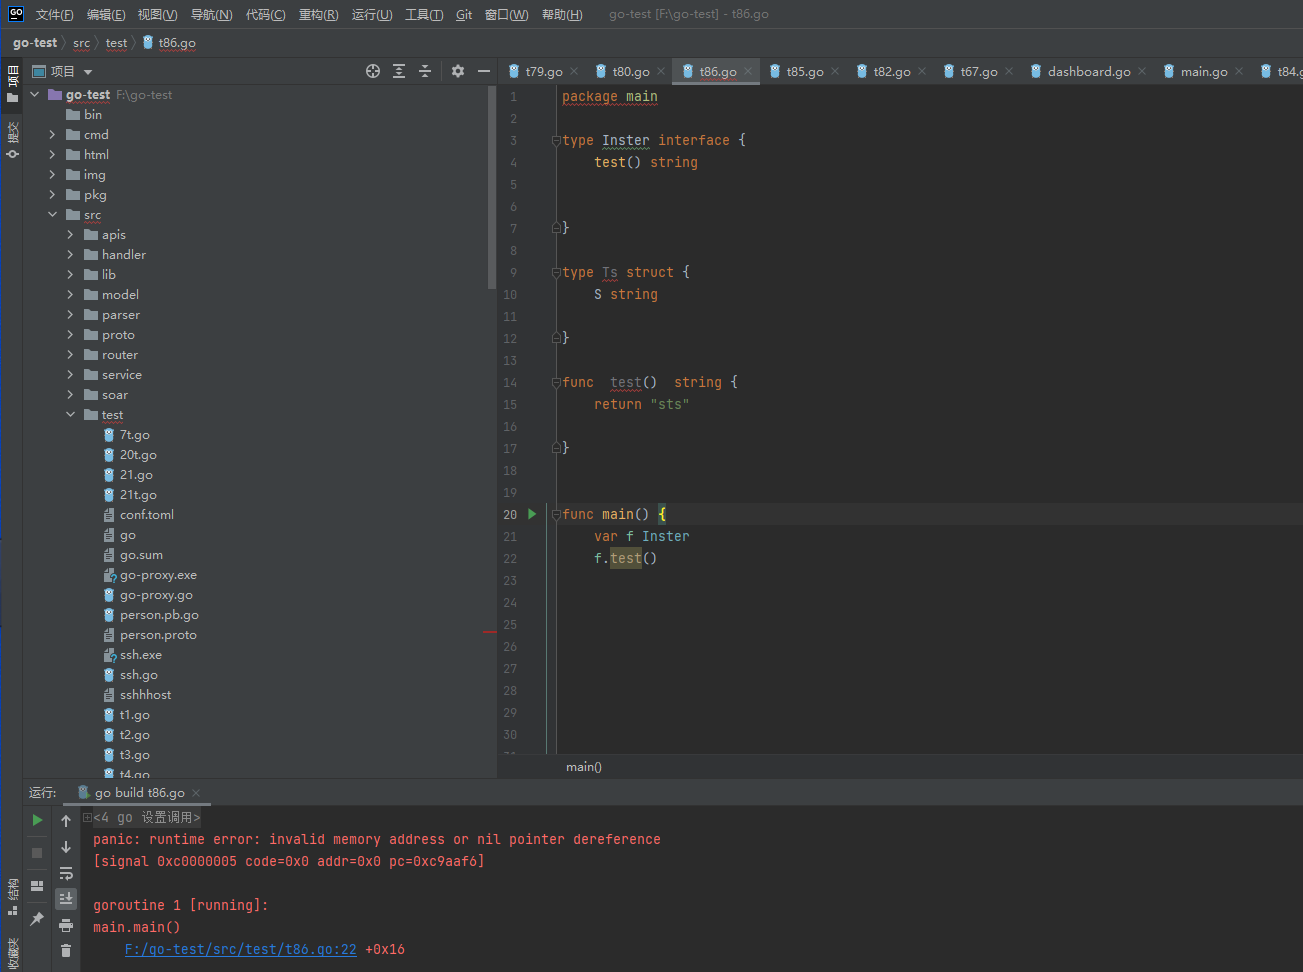This screenshot has height=972, width=1303.
Task: Click the locate-in-project target icon
Action: (x=373, y=71)
